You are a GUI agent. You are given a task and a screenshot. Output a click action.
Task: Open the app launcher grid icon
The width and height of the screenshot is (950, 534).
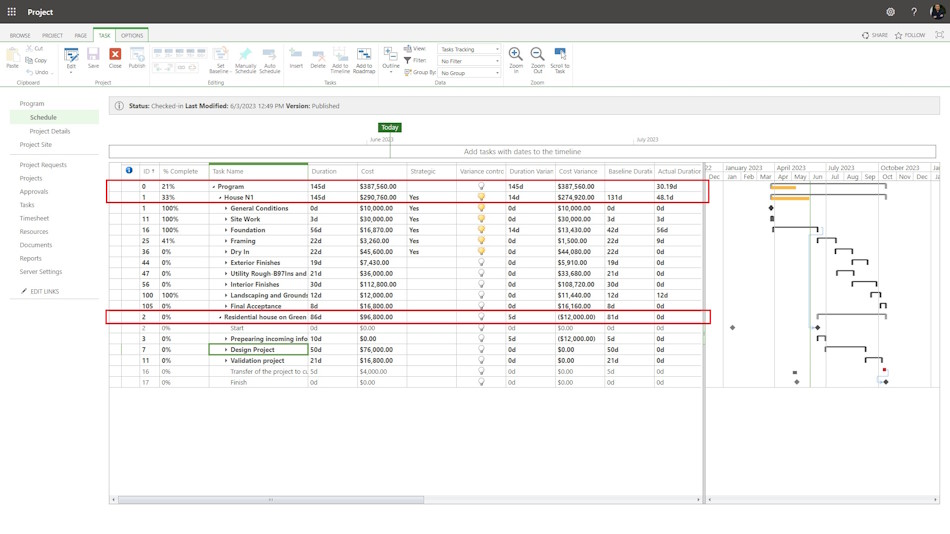tap(12, 12)
